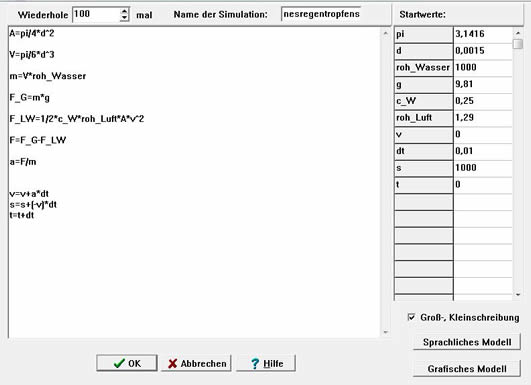531x385 pixels.
Task: Select the value 0,0015 for d
Action: pyautogui.click(x=483, y=51)
